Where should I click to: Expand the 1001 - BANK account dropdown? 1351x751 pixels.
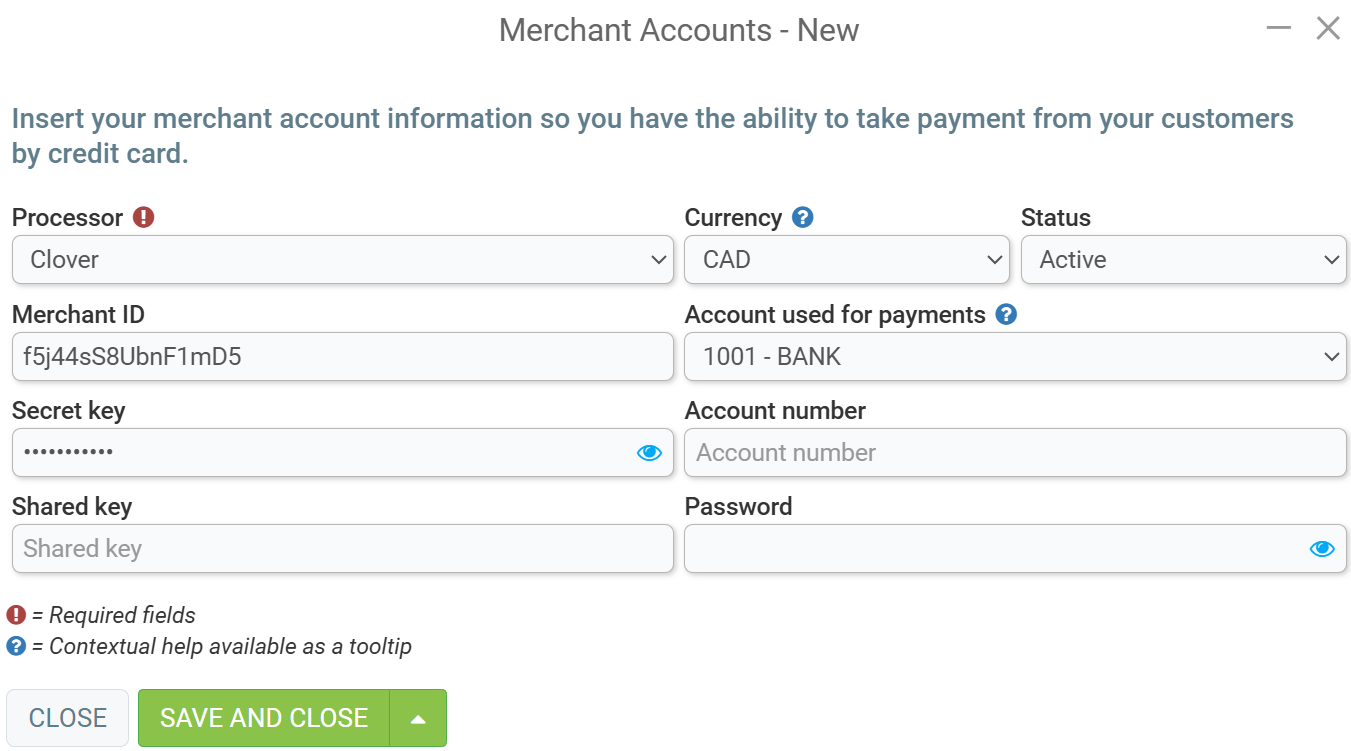(1016, 357)
